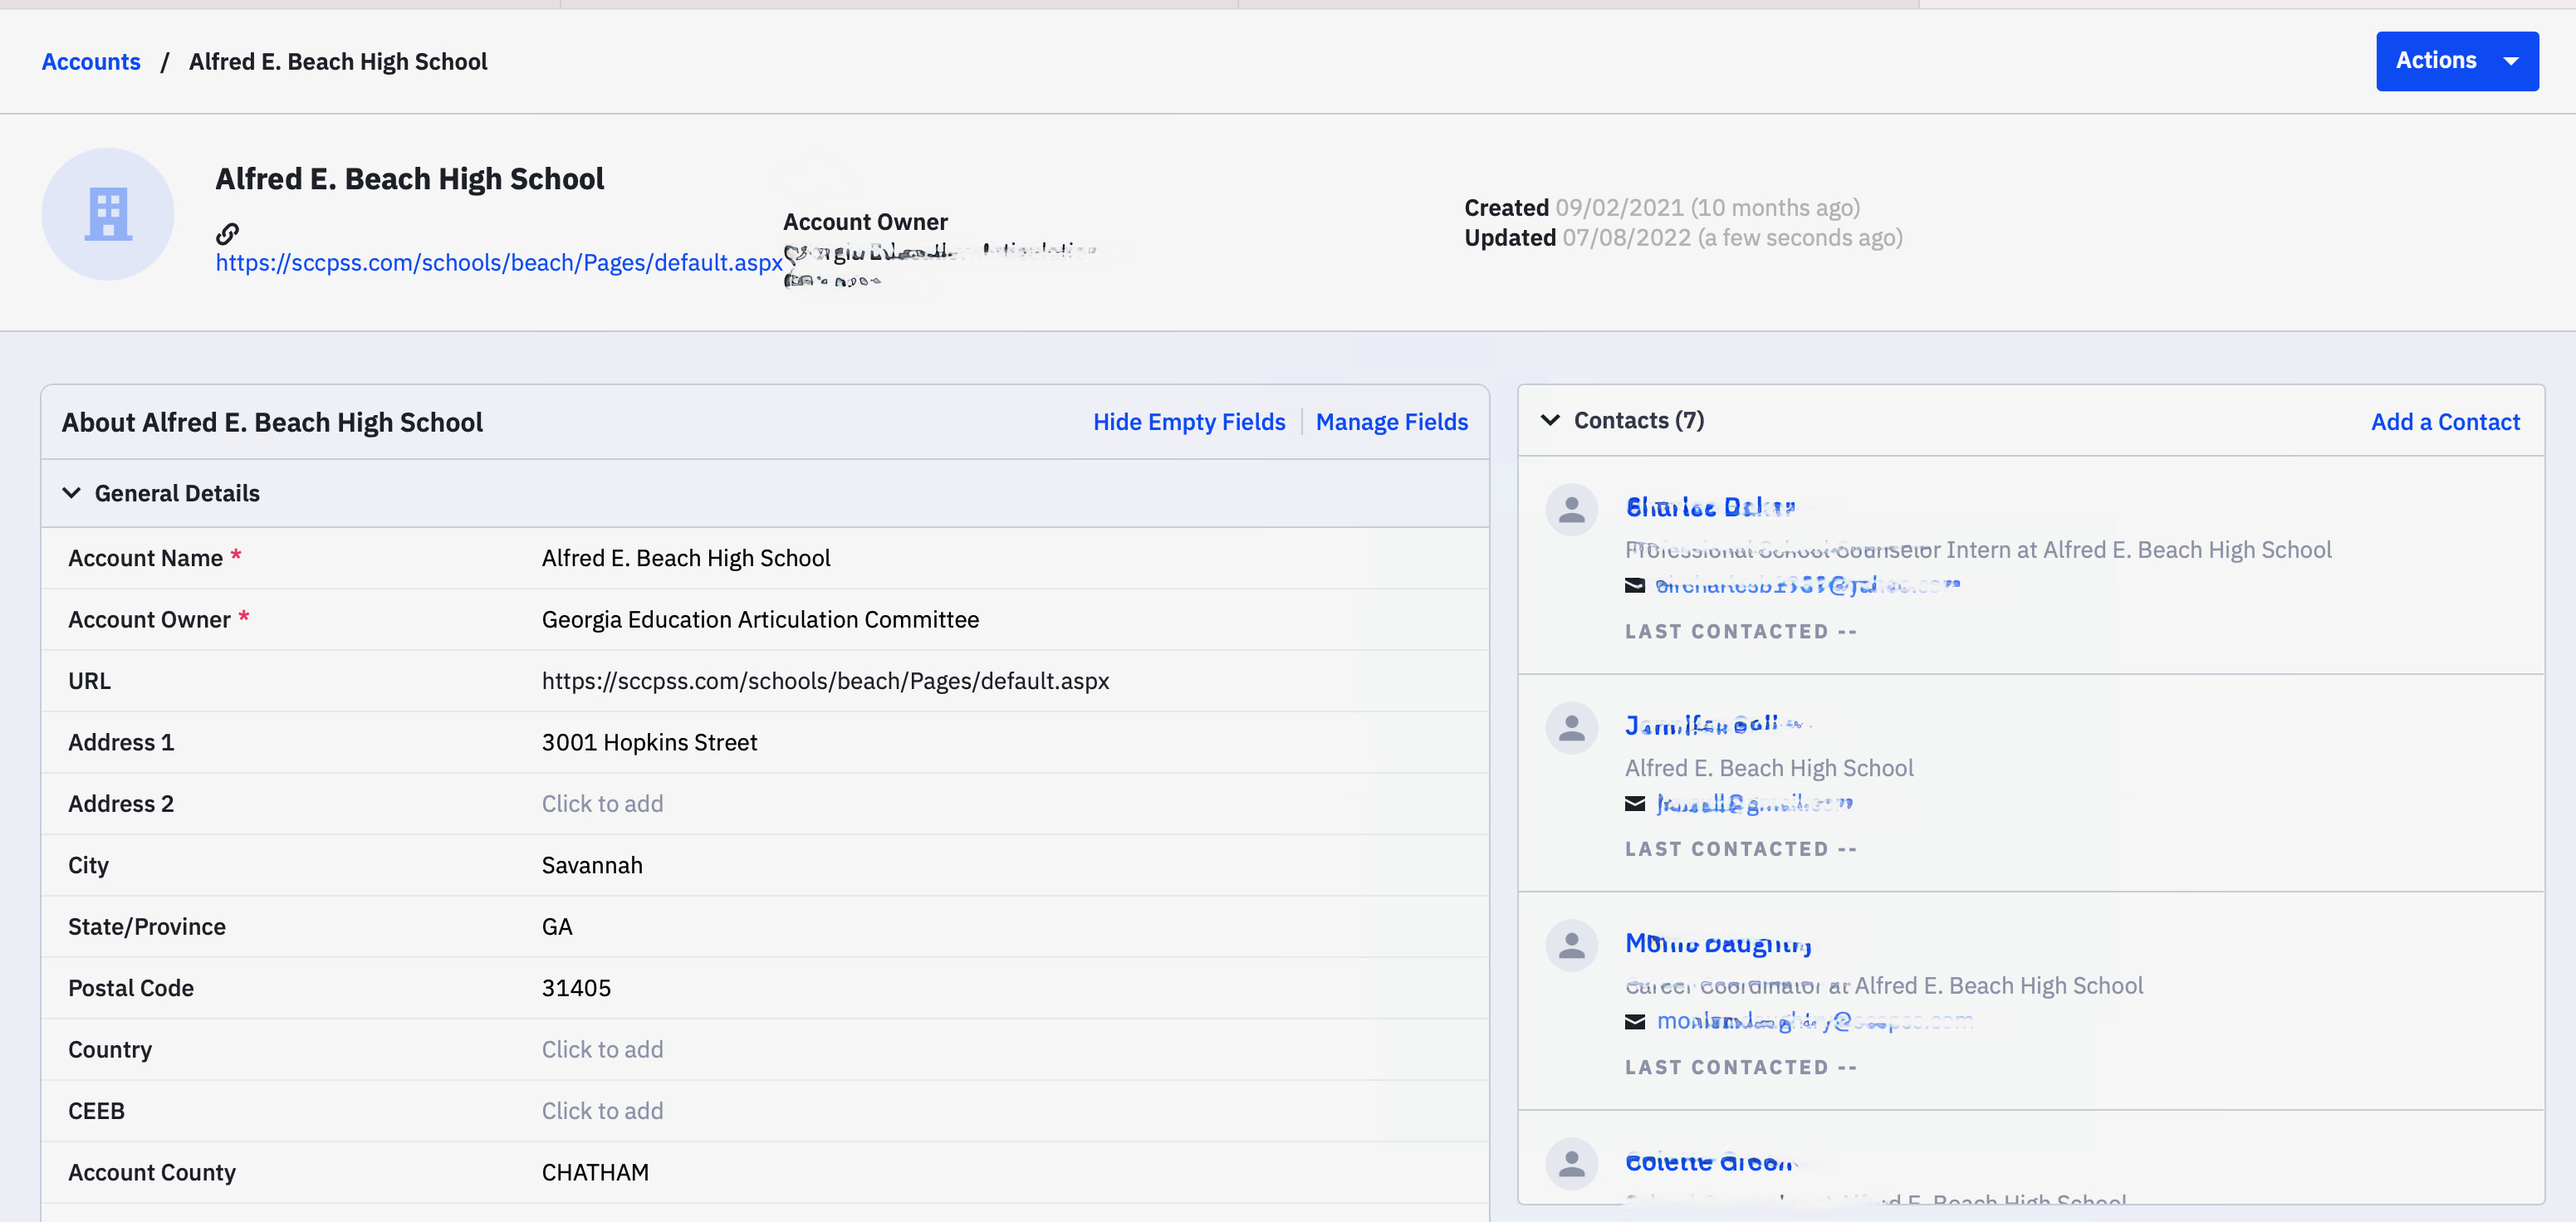Screen dimensions: 2576x1222
Task: Edit the Postal Code value 31405
Action: 576,988
